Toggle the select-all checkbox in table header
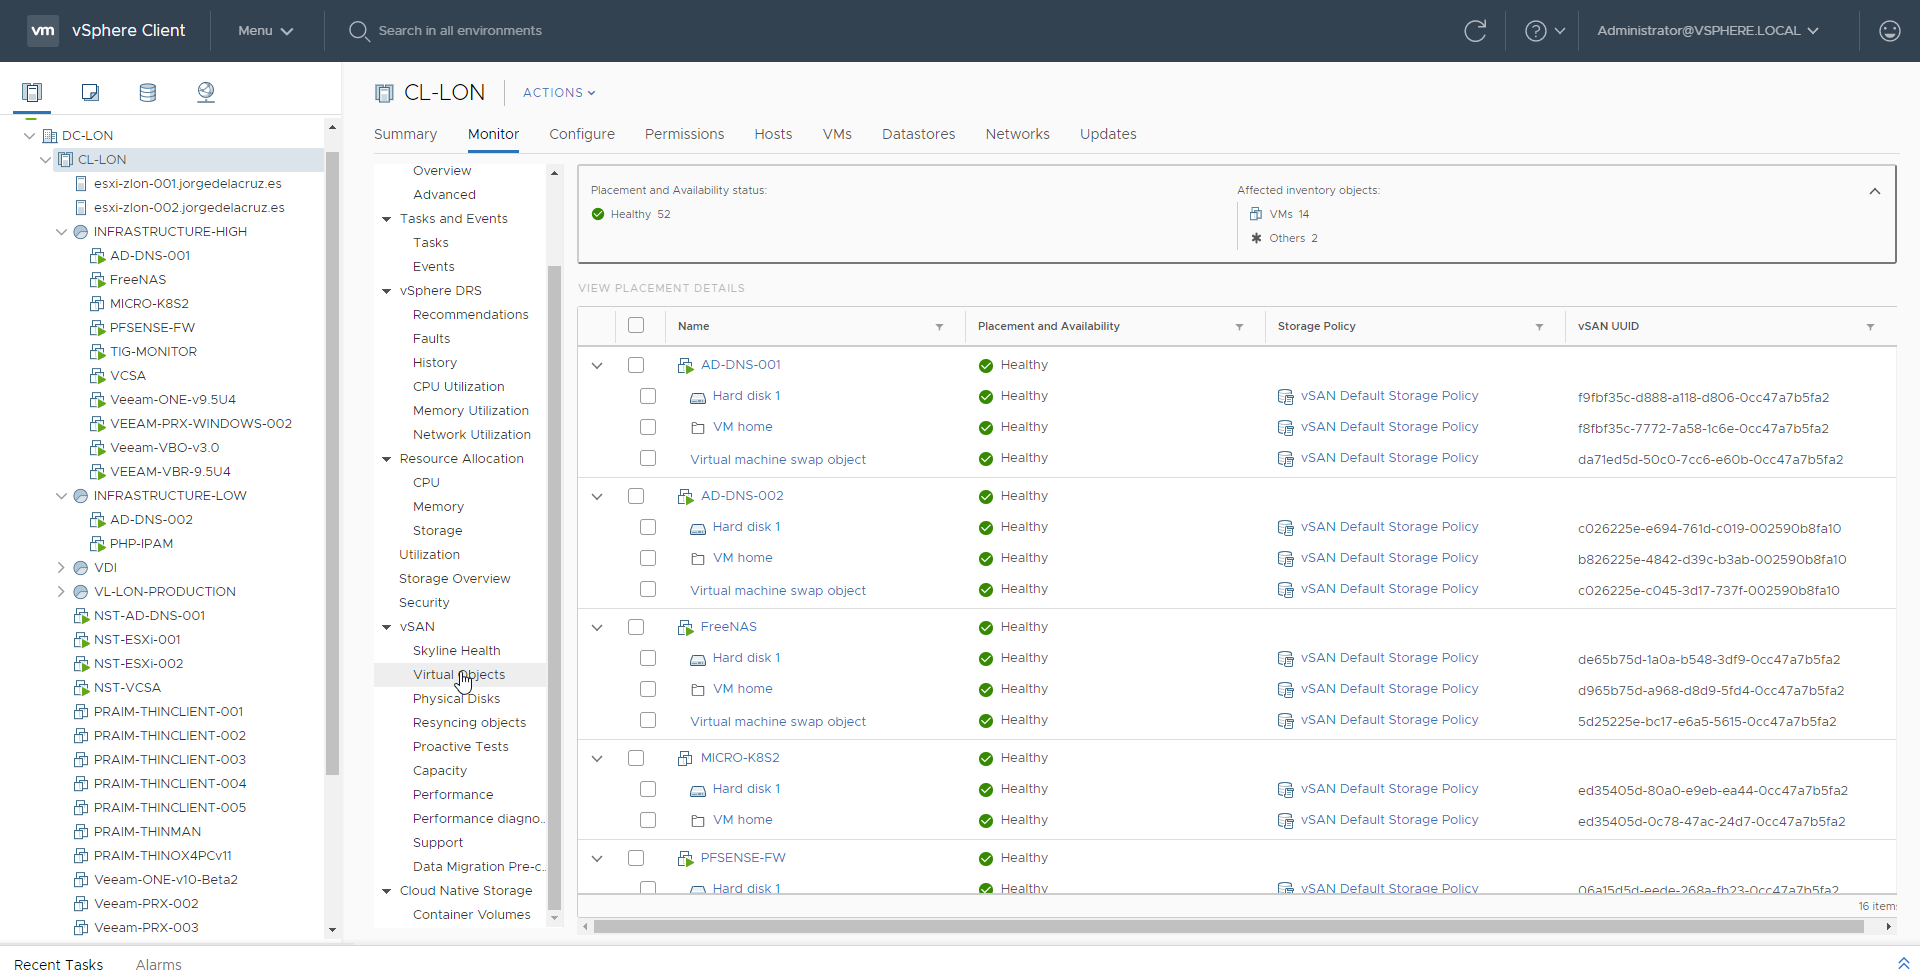The image size is (1920, 979). point(636,325)
